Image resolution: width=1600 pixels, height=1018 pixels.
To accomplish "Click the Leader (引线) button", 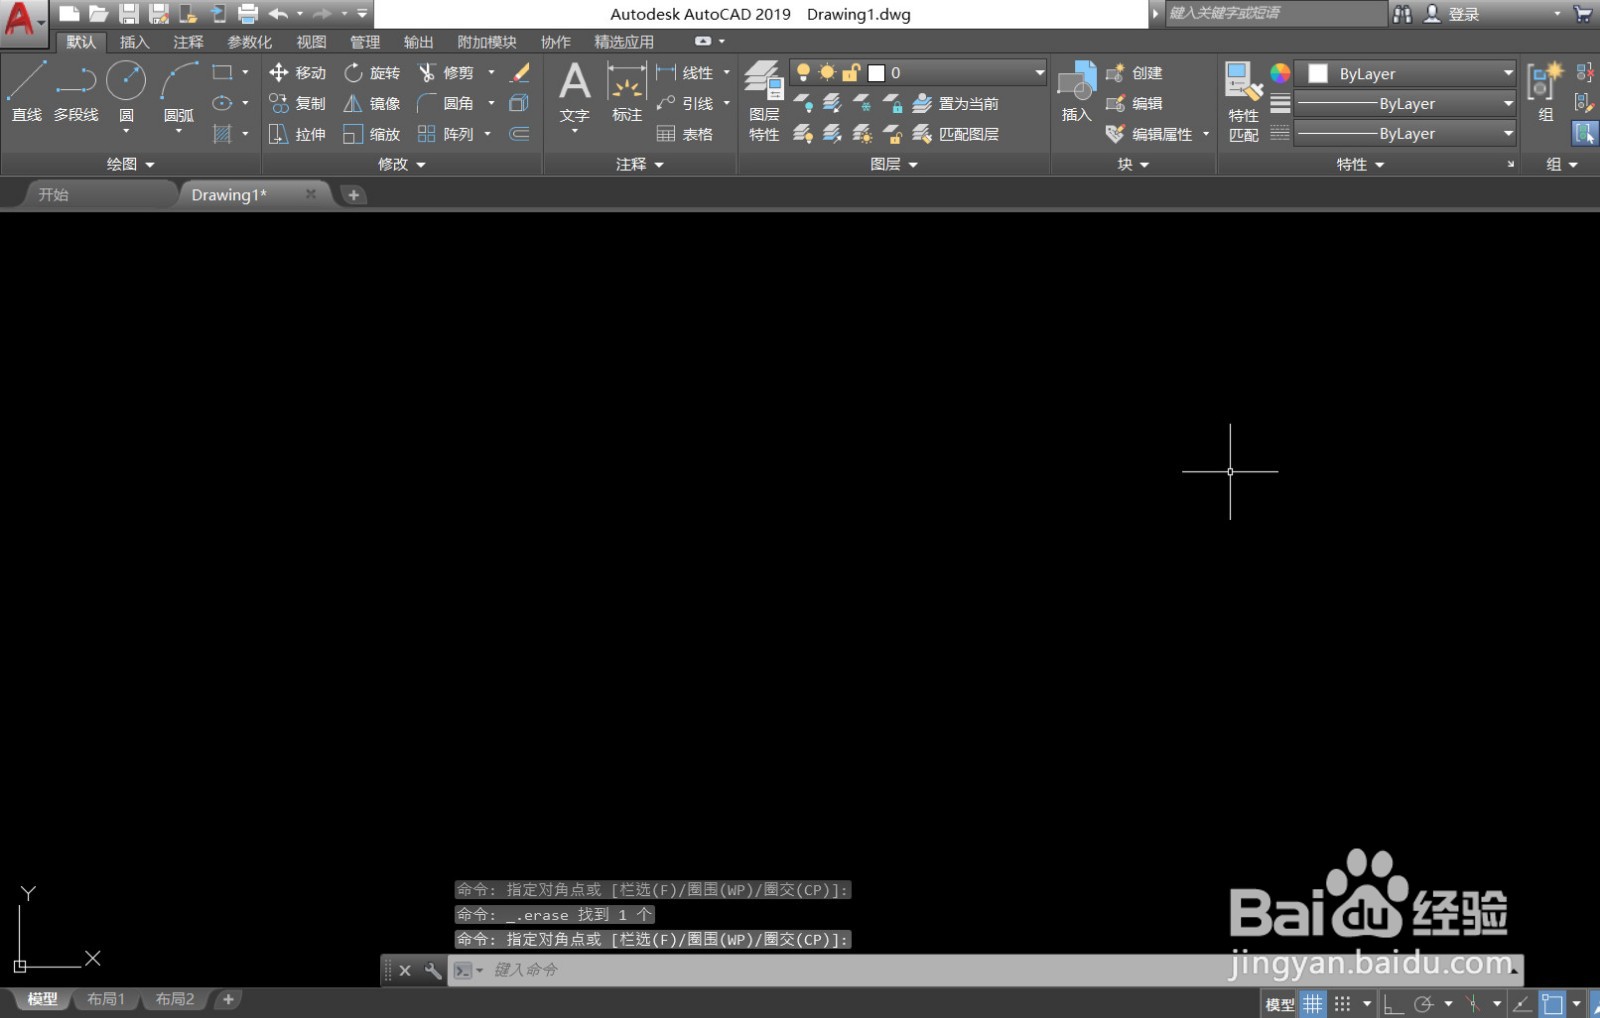I will (x=685, y=103).
